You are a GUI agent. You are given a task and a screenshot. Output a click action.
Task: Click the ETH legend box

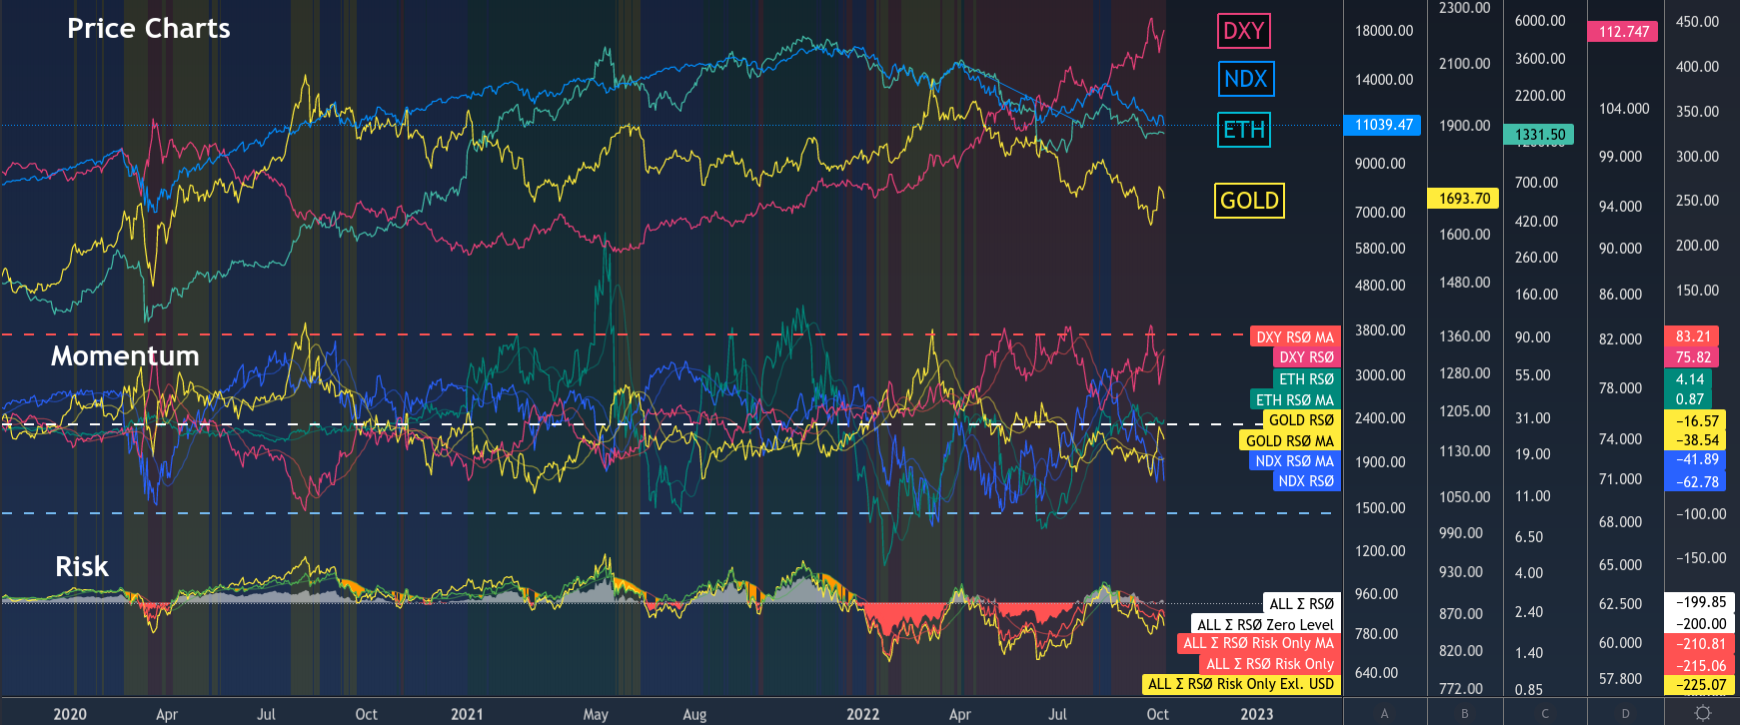pyautogui.click(x=1244, y=129)
